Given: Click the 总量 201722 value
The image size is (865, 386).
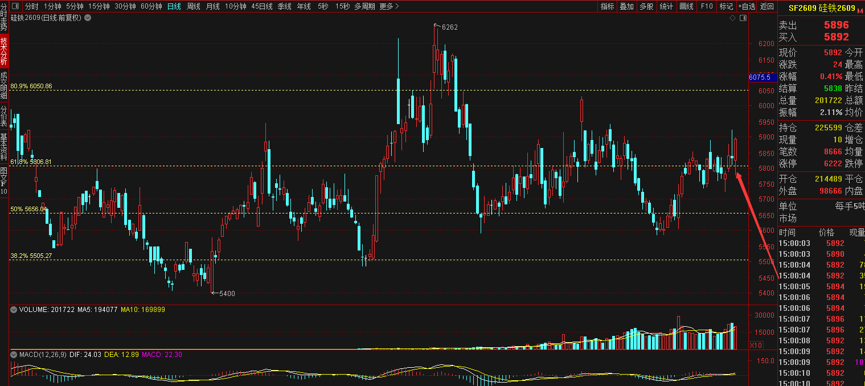Looking at the screenshot, I should [828, 100].
